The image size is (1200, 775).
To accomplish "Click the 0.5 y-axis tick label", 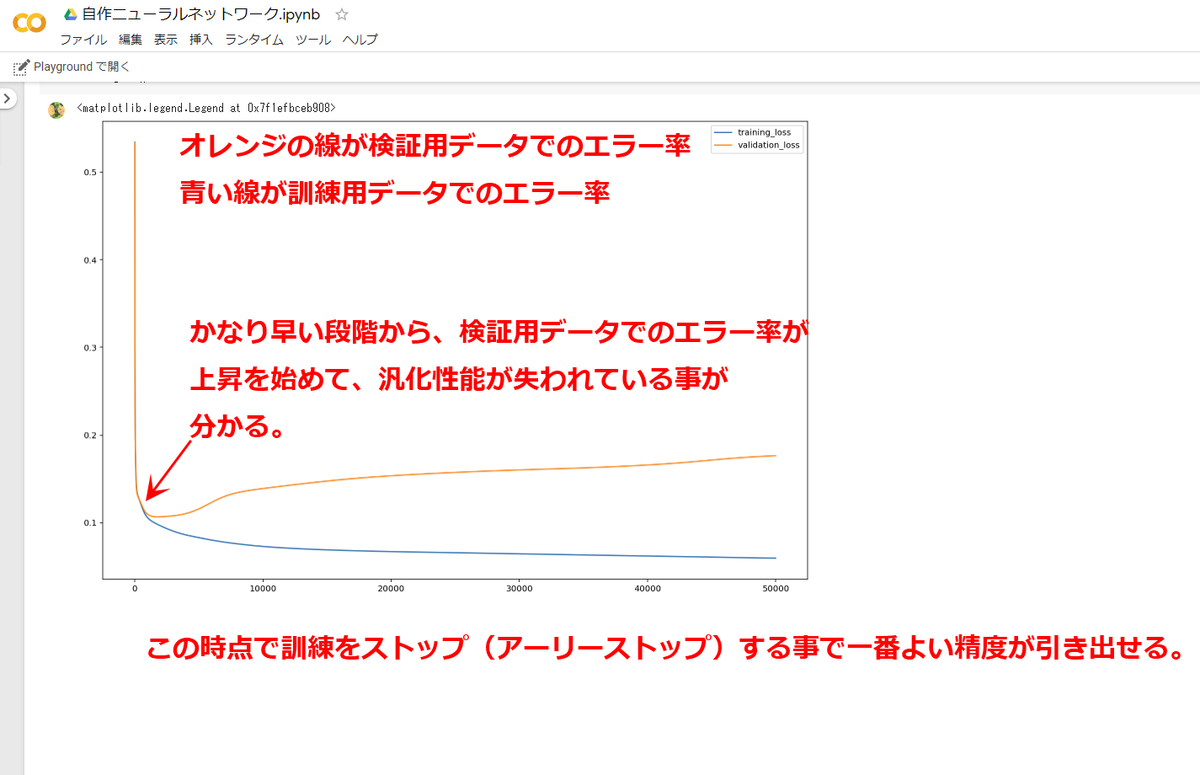I will click(90, 172).
